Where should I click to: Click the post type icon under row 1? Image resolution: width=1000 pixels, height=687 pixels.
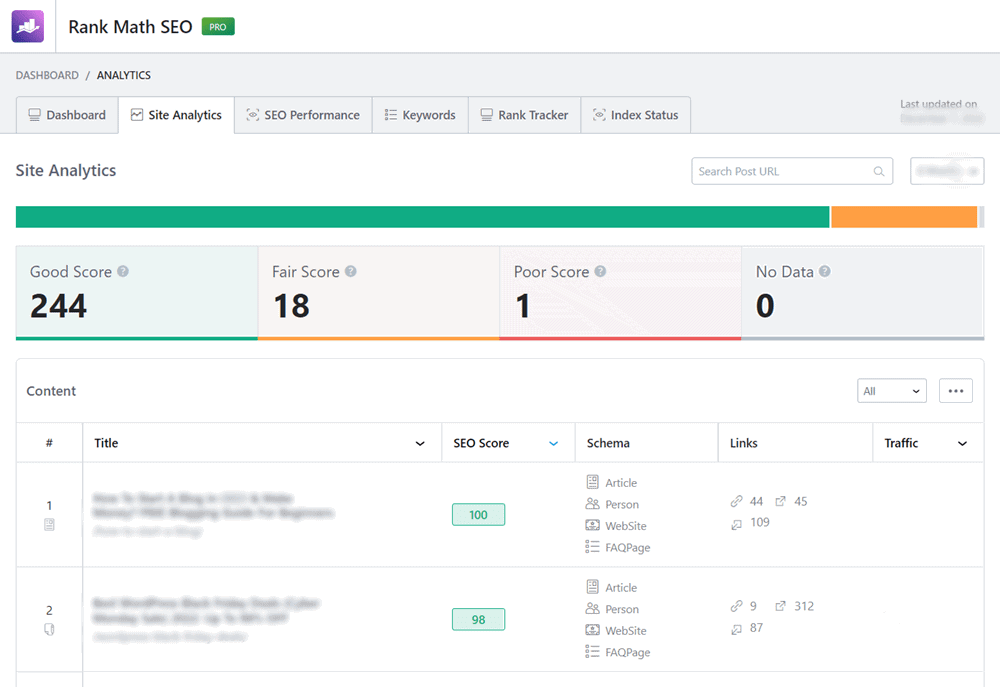(x=49, y=524)
